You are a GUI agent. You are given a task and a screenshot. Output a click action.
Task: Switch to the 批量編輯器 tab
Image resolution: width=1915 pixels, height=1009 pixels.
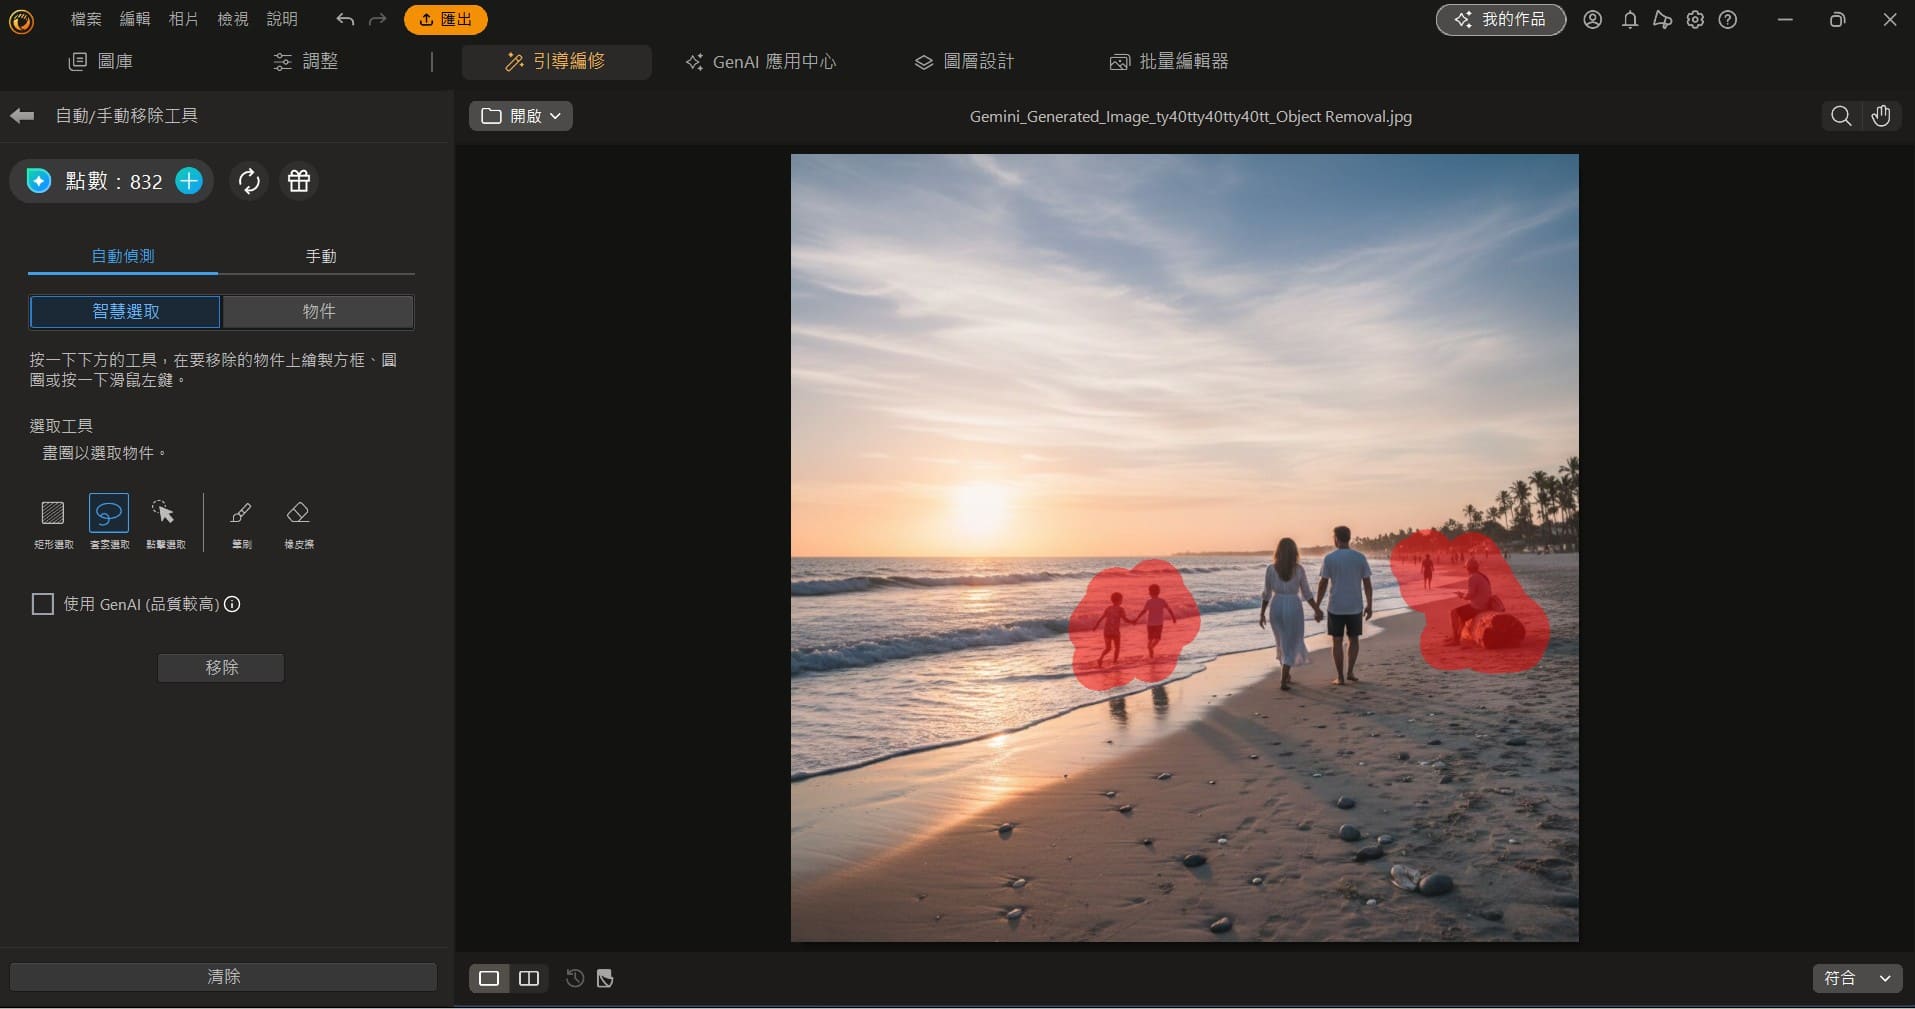(x=1169, y=62)
